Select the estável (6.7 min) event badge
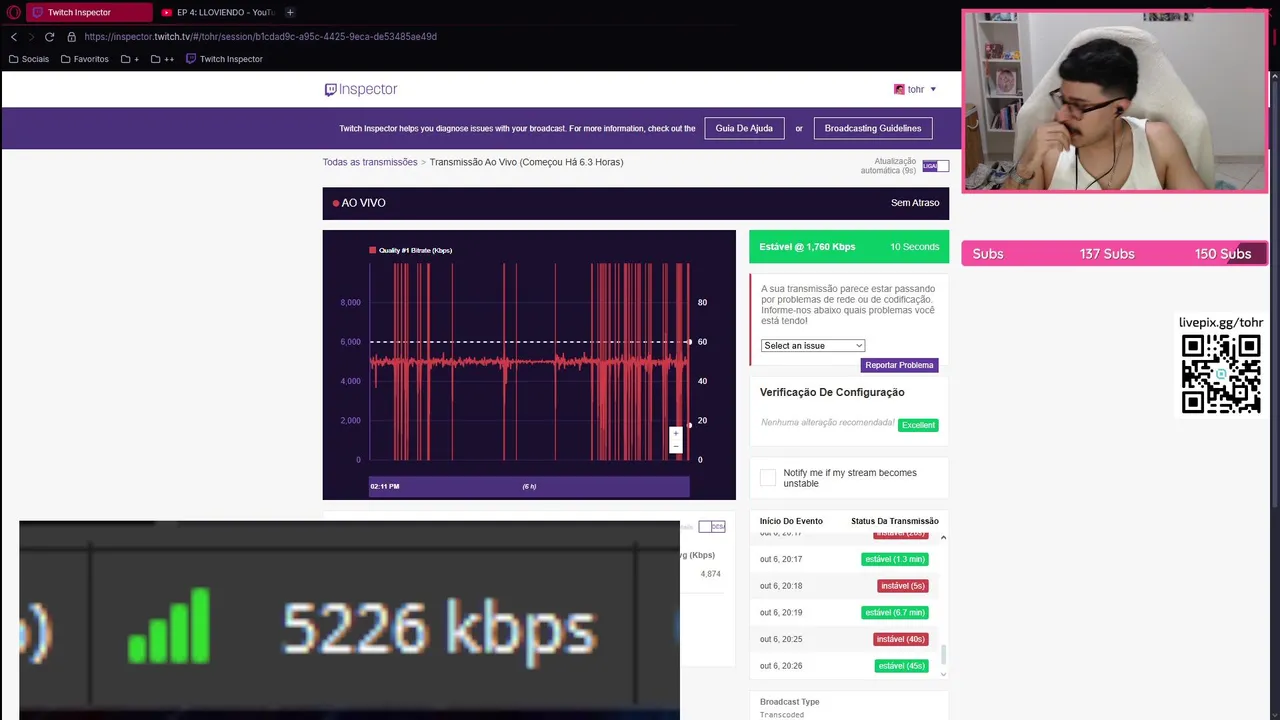 [x=895, y=612]
